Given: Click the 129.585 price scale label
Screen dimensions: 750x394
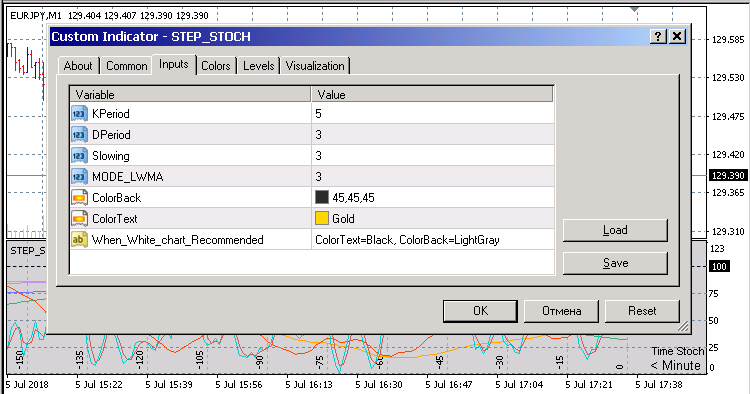Looking at the screenshot, I should (x=728, y=40).
